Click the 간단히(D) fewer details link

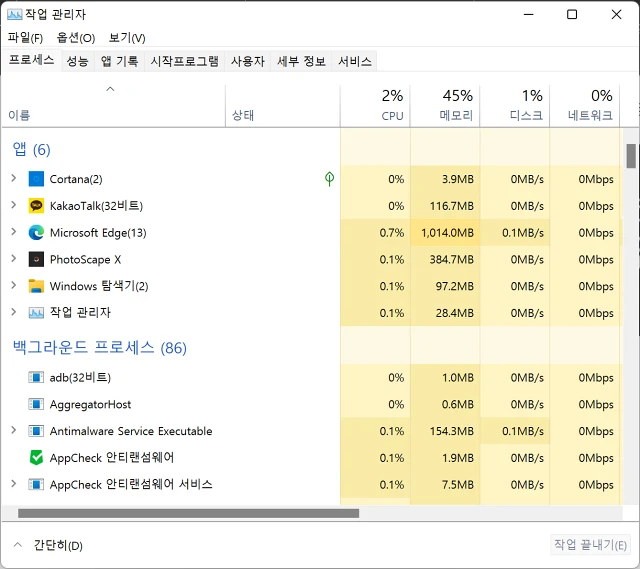58,545
